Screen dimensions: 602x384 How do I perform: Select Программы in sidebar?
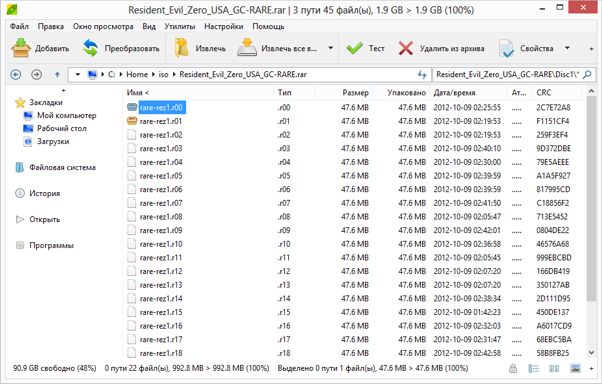tap(44, 245)
